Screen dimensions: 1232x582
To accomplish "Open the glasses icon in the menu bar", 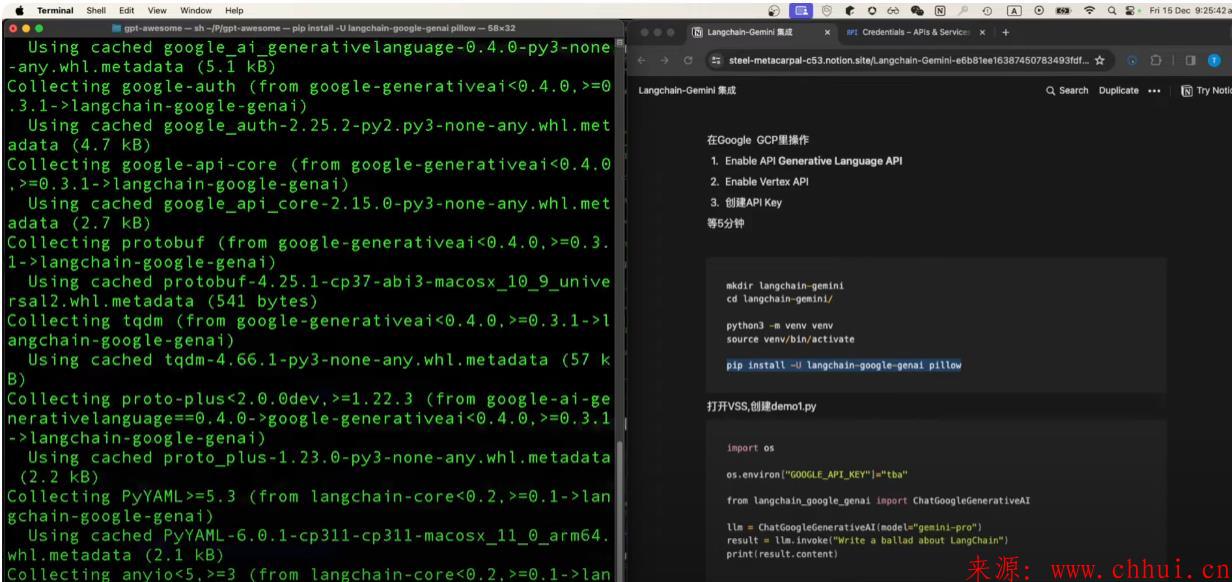I will point(891,10).
